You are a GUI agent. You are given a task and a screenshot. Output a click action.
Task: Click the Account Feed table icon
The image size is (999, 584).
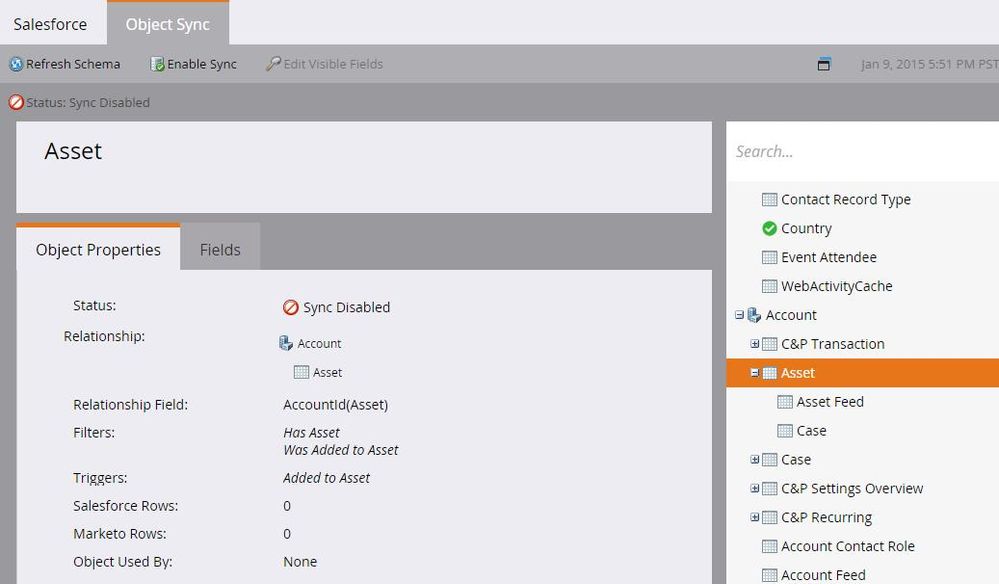pos(770,575)
